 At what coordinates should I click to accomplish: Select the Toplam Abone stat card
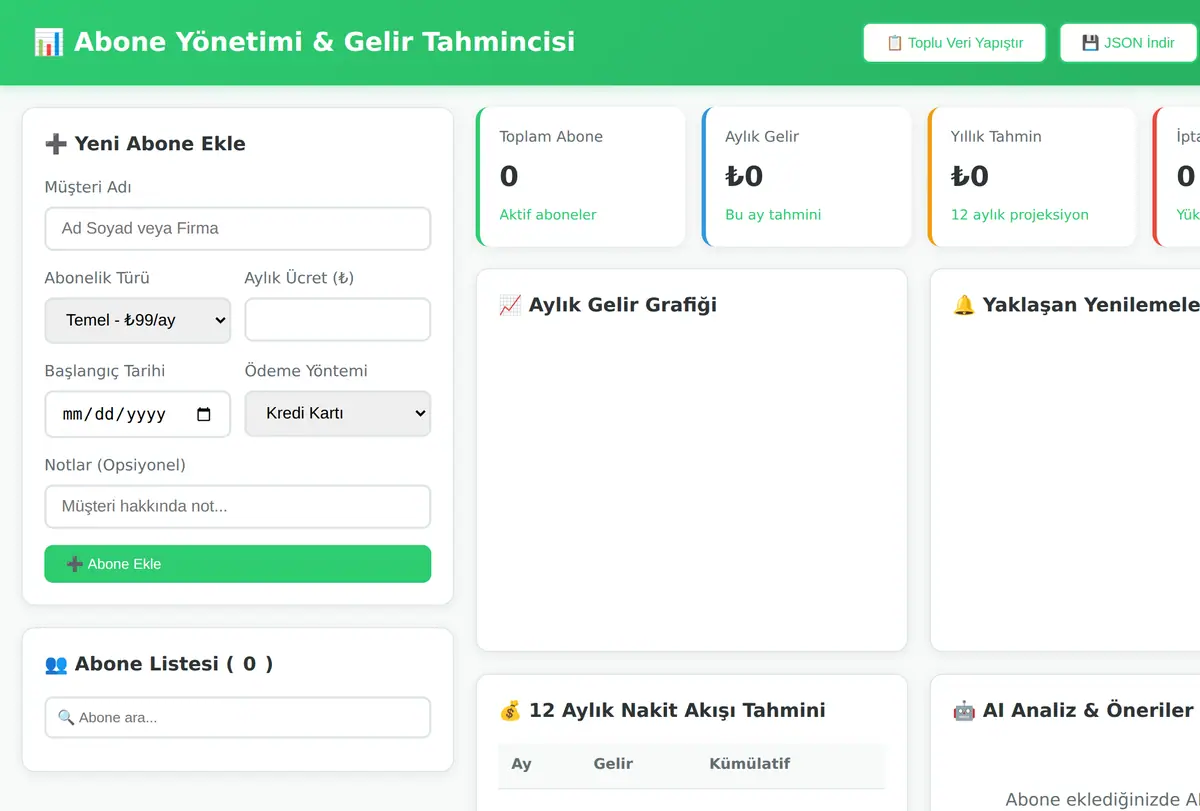[581, 177]
